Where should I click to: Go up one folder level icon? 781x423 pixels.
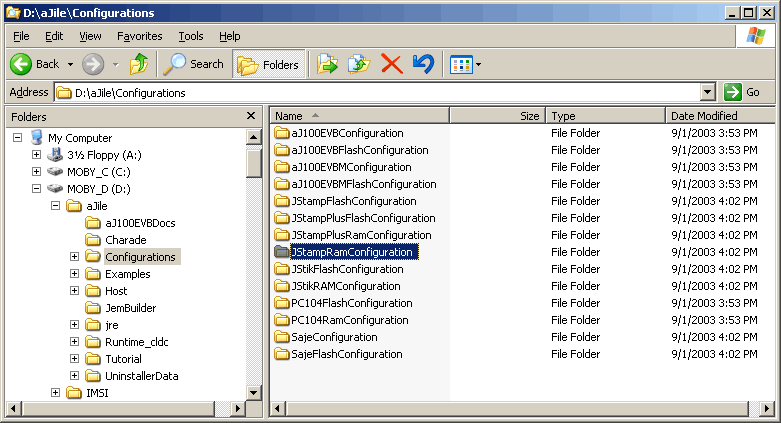click(x=139, y=64)
